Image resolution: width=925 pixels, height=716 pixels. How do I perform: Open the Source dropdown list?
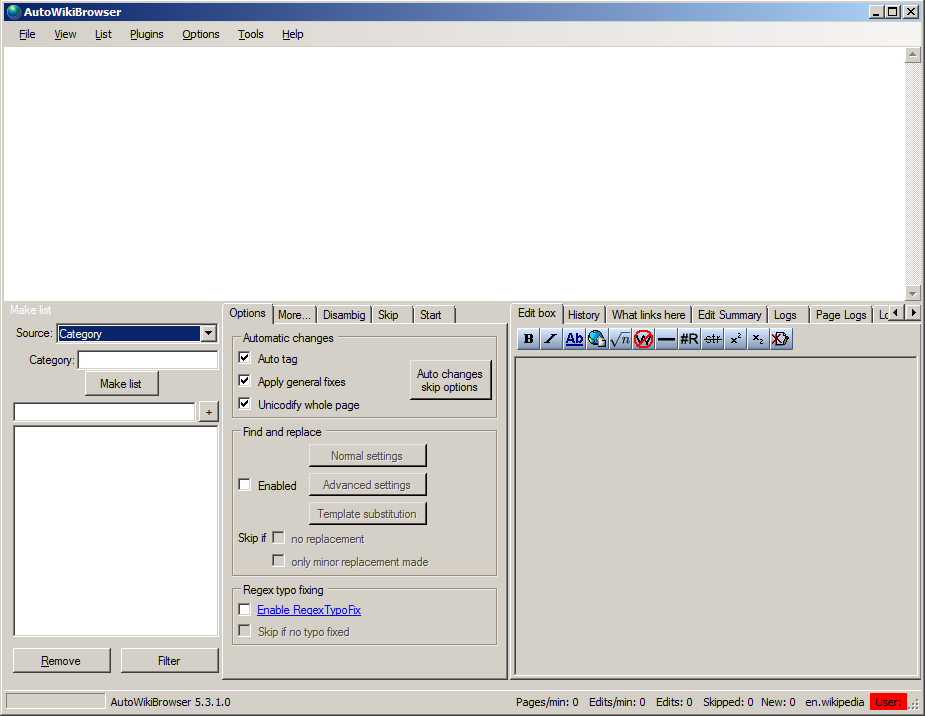coord(208,334)
